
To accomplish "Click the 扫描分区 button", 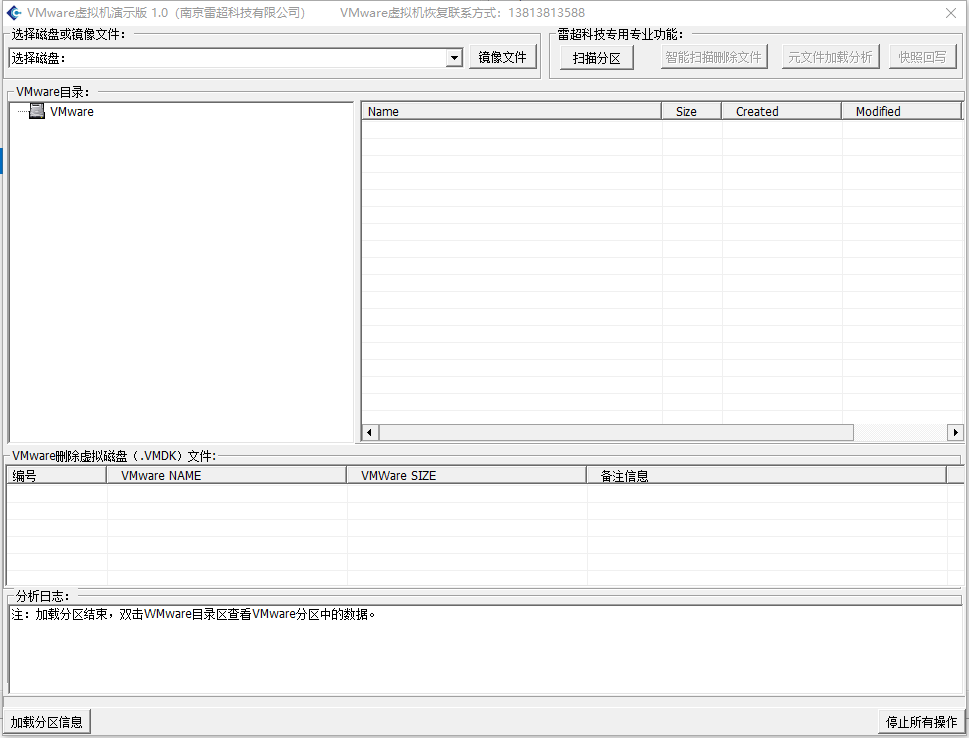I will 596,58.
